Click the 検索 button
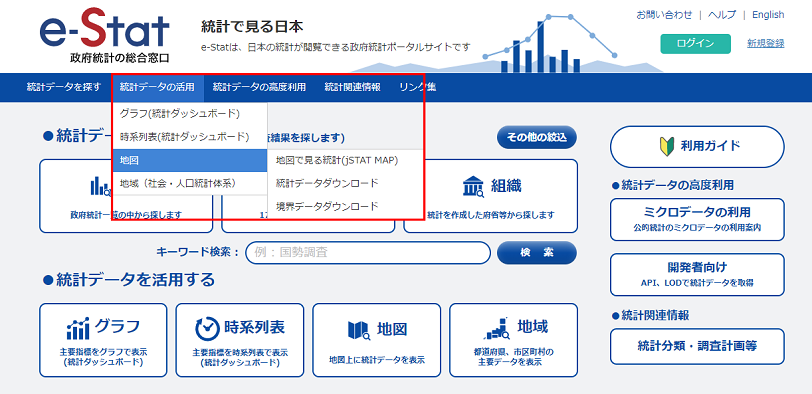This screenshot has height=394, width=812. [x=536, y=253]
